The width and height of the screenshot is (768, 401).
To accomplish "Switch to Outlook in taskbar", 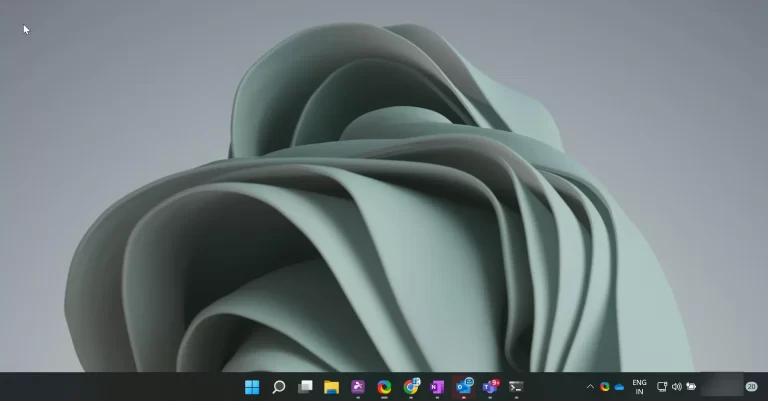I will pyautogui.click(x=463, y=387).
